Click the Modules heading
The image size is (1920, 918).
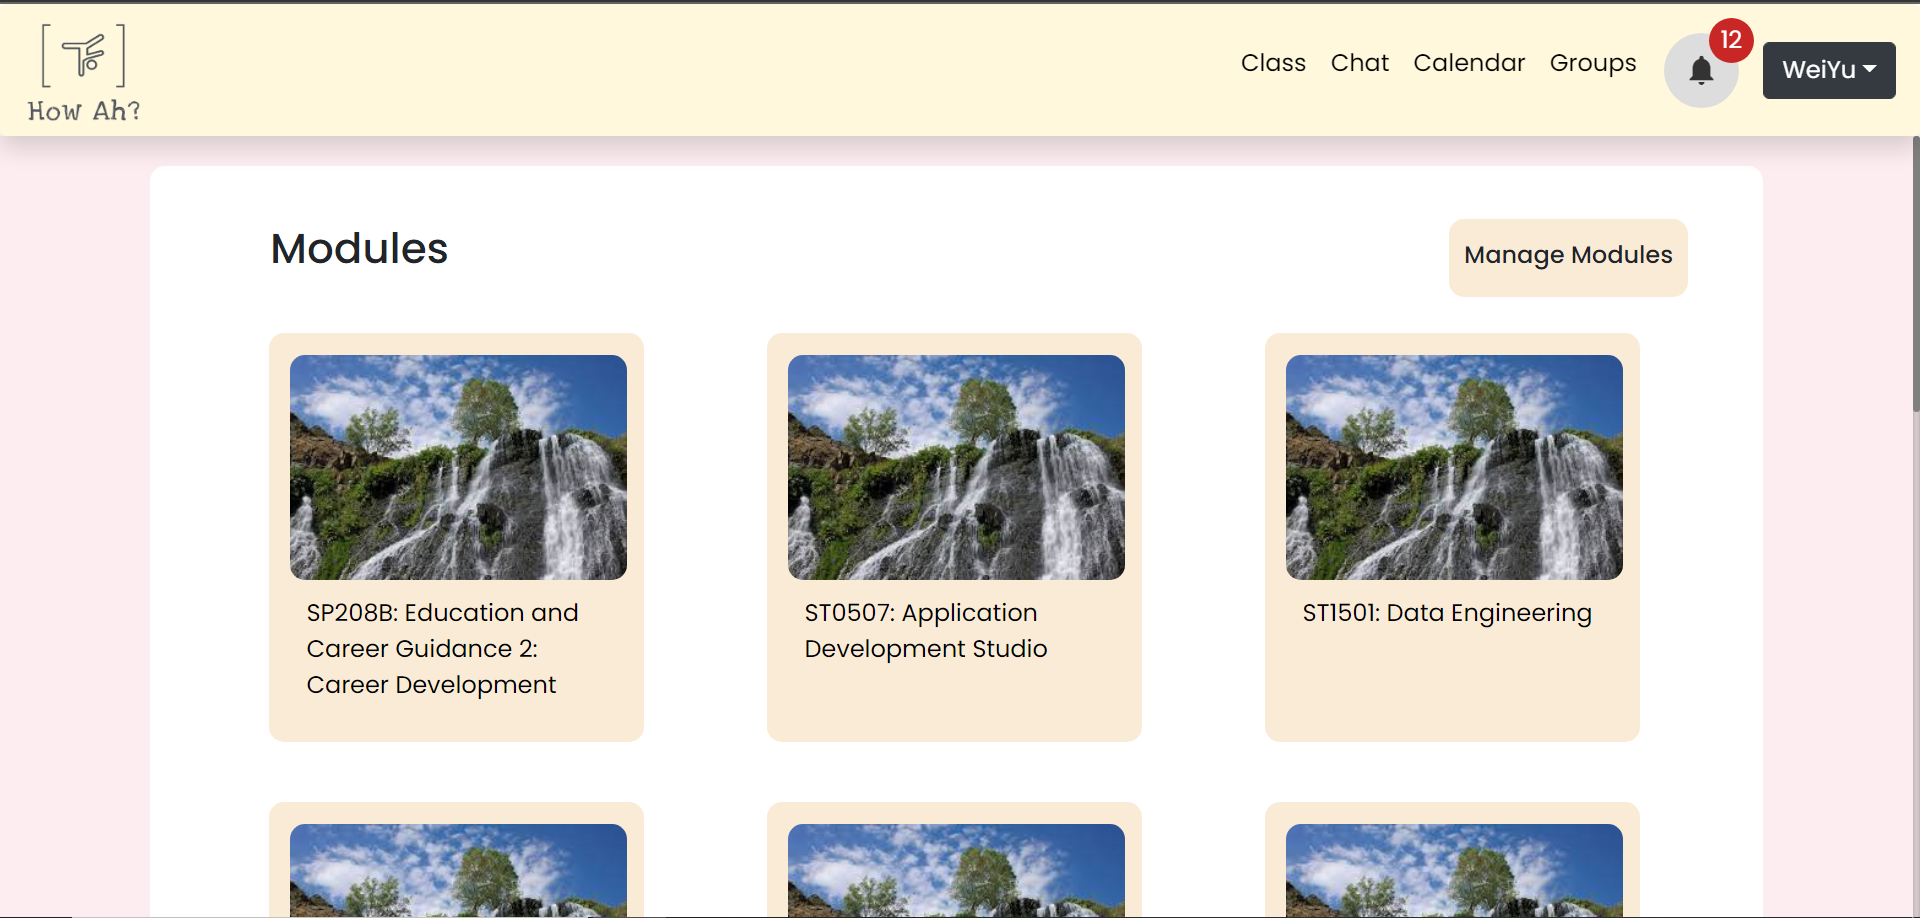tap(359, 249)
